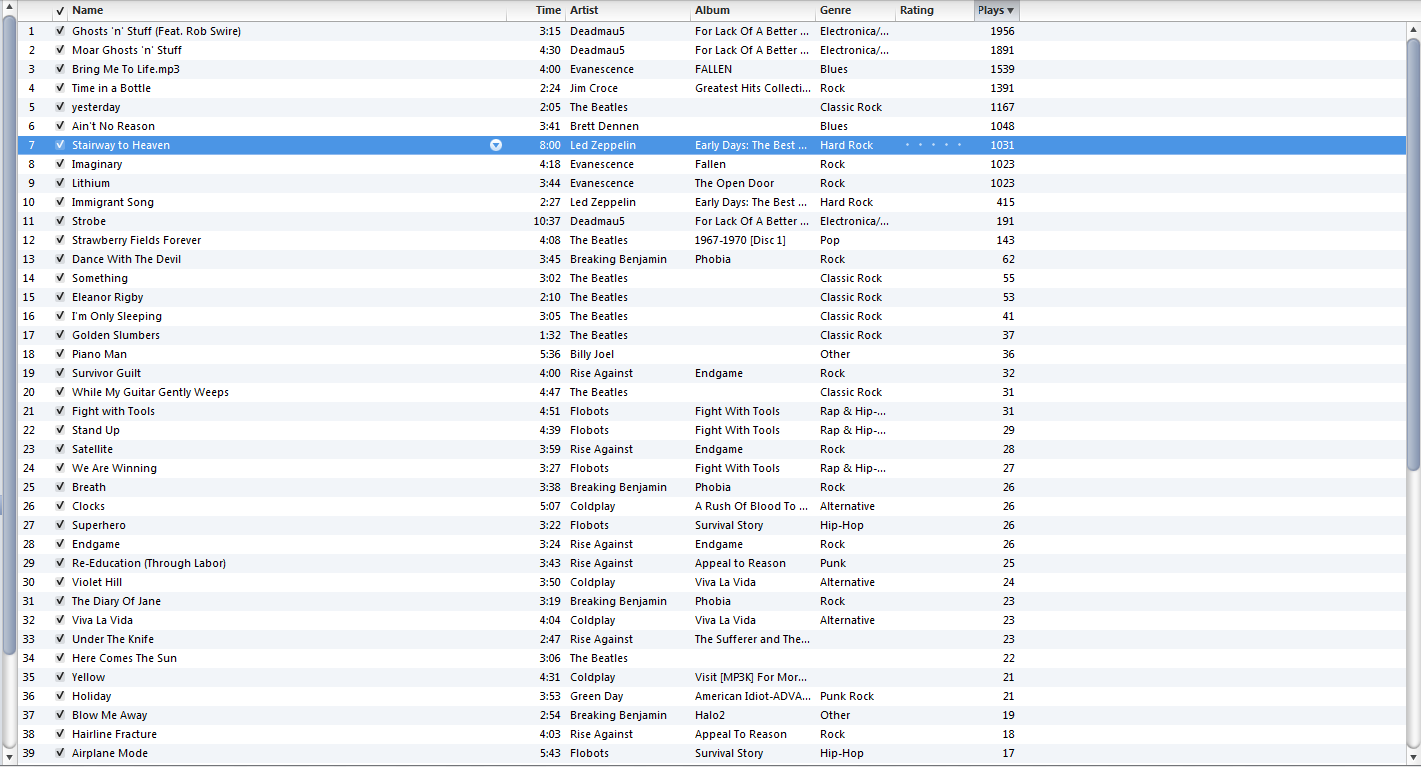This screenshot has height=767, width=1421.
Task: Click artist Brett Dennen
Action: (x=604, y=126)
